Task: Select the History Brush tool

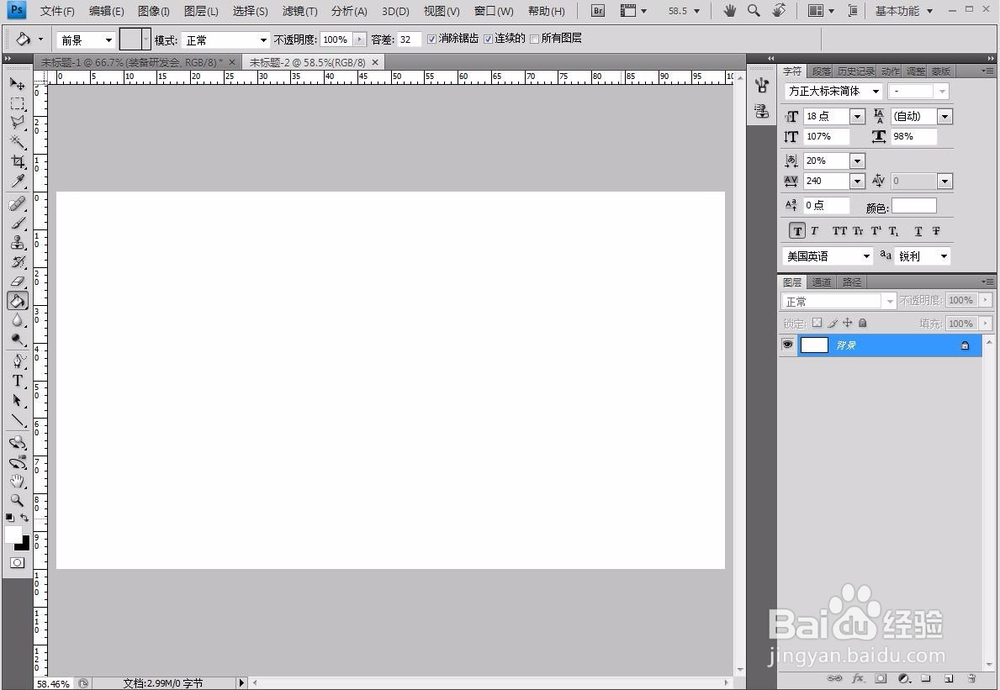Action: pos(17,262)
